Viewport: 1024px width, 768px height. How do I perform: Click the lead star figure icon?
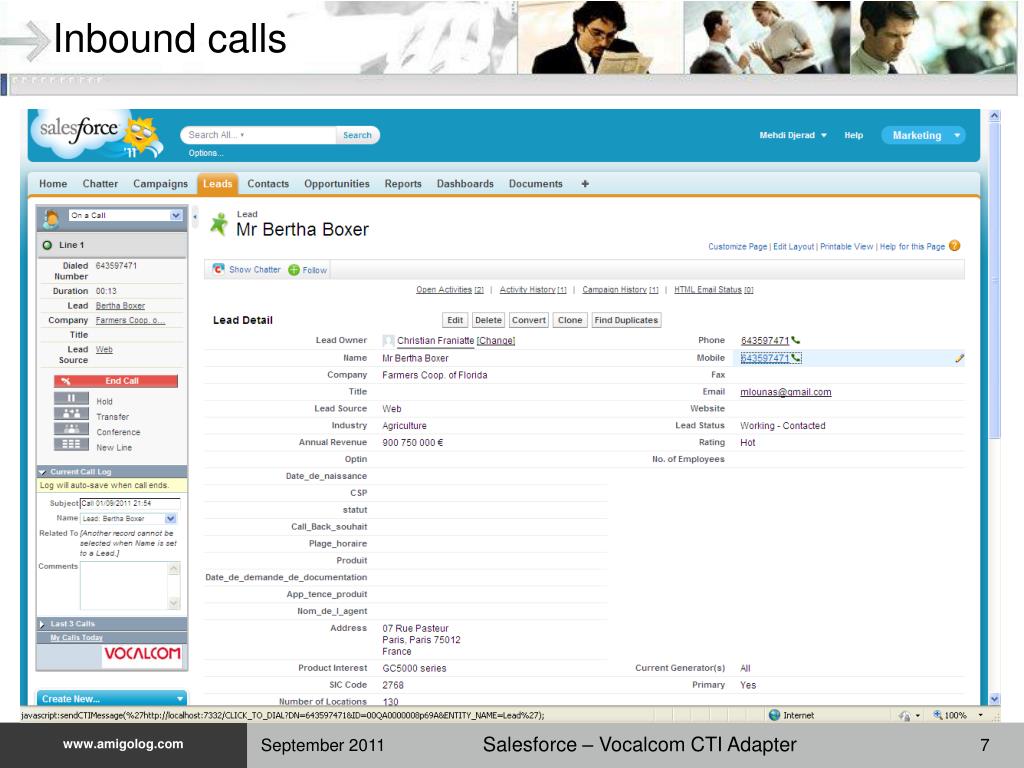click(219, 224)
